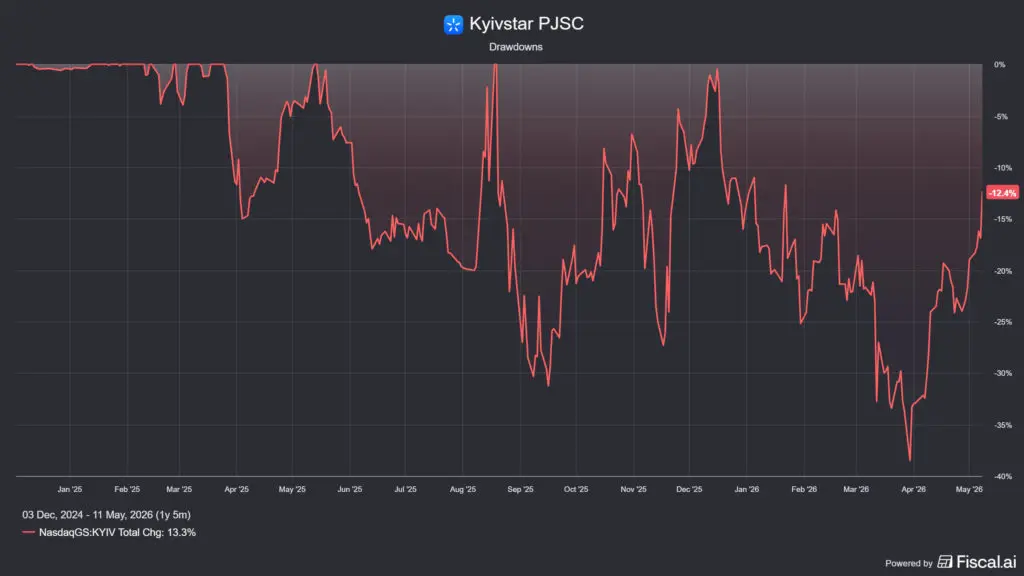The height and width of the screenshot is (576, 1024).
Task: Click the -5% y-axis label
Action: [1001, 116]
